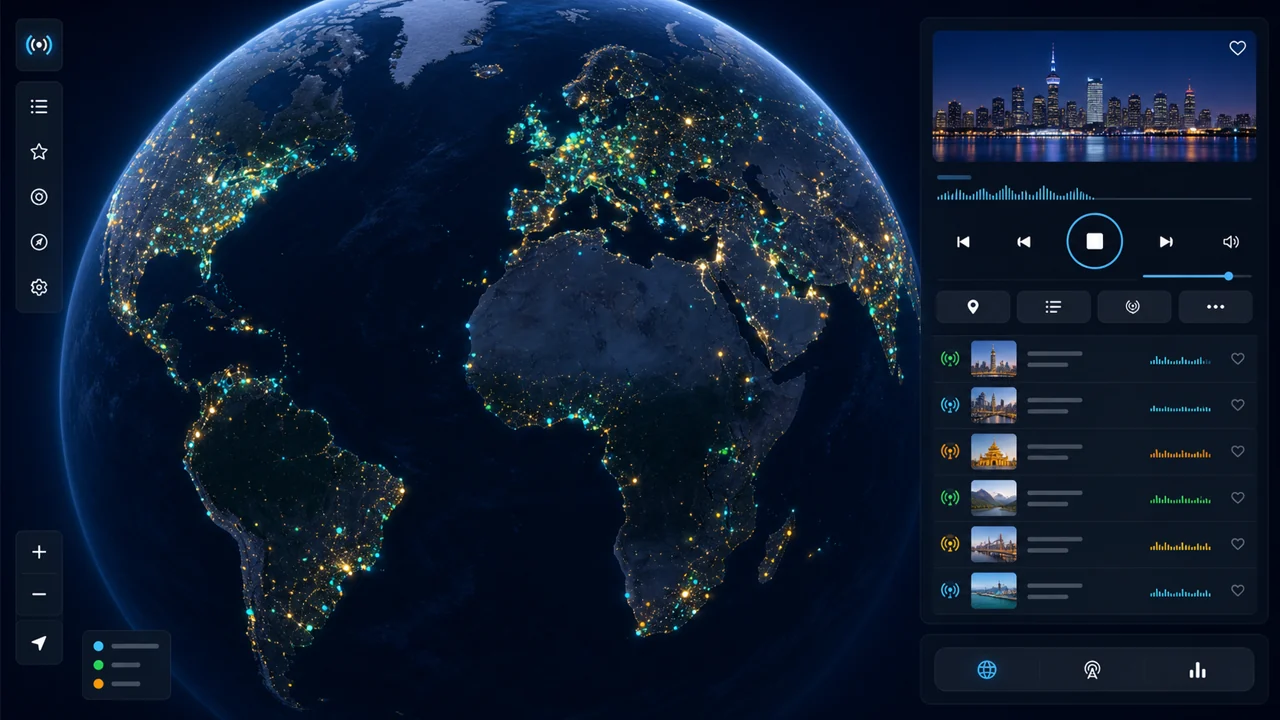Click the green dot in the map legend
The width and height of the screenshot is (1280, 720).
pyautogui.click(x=98, y=665)
